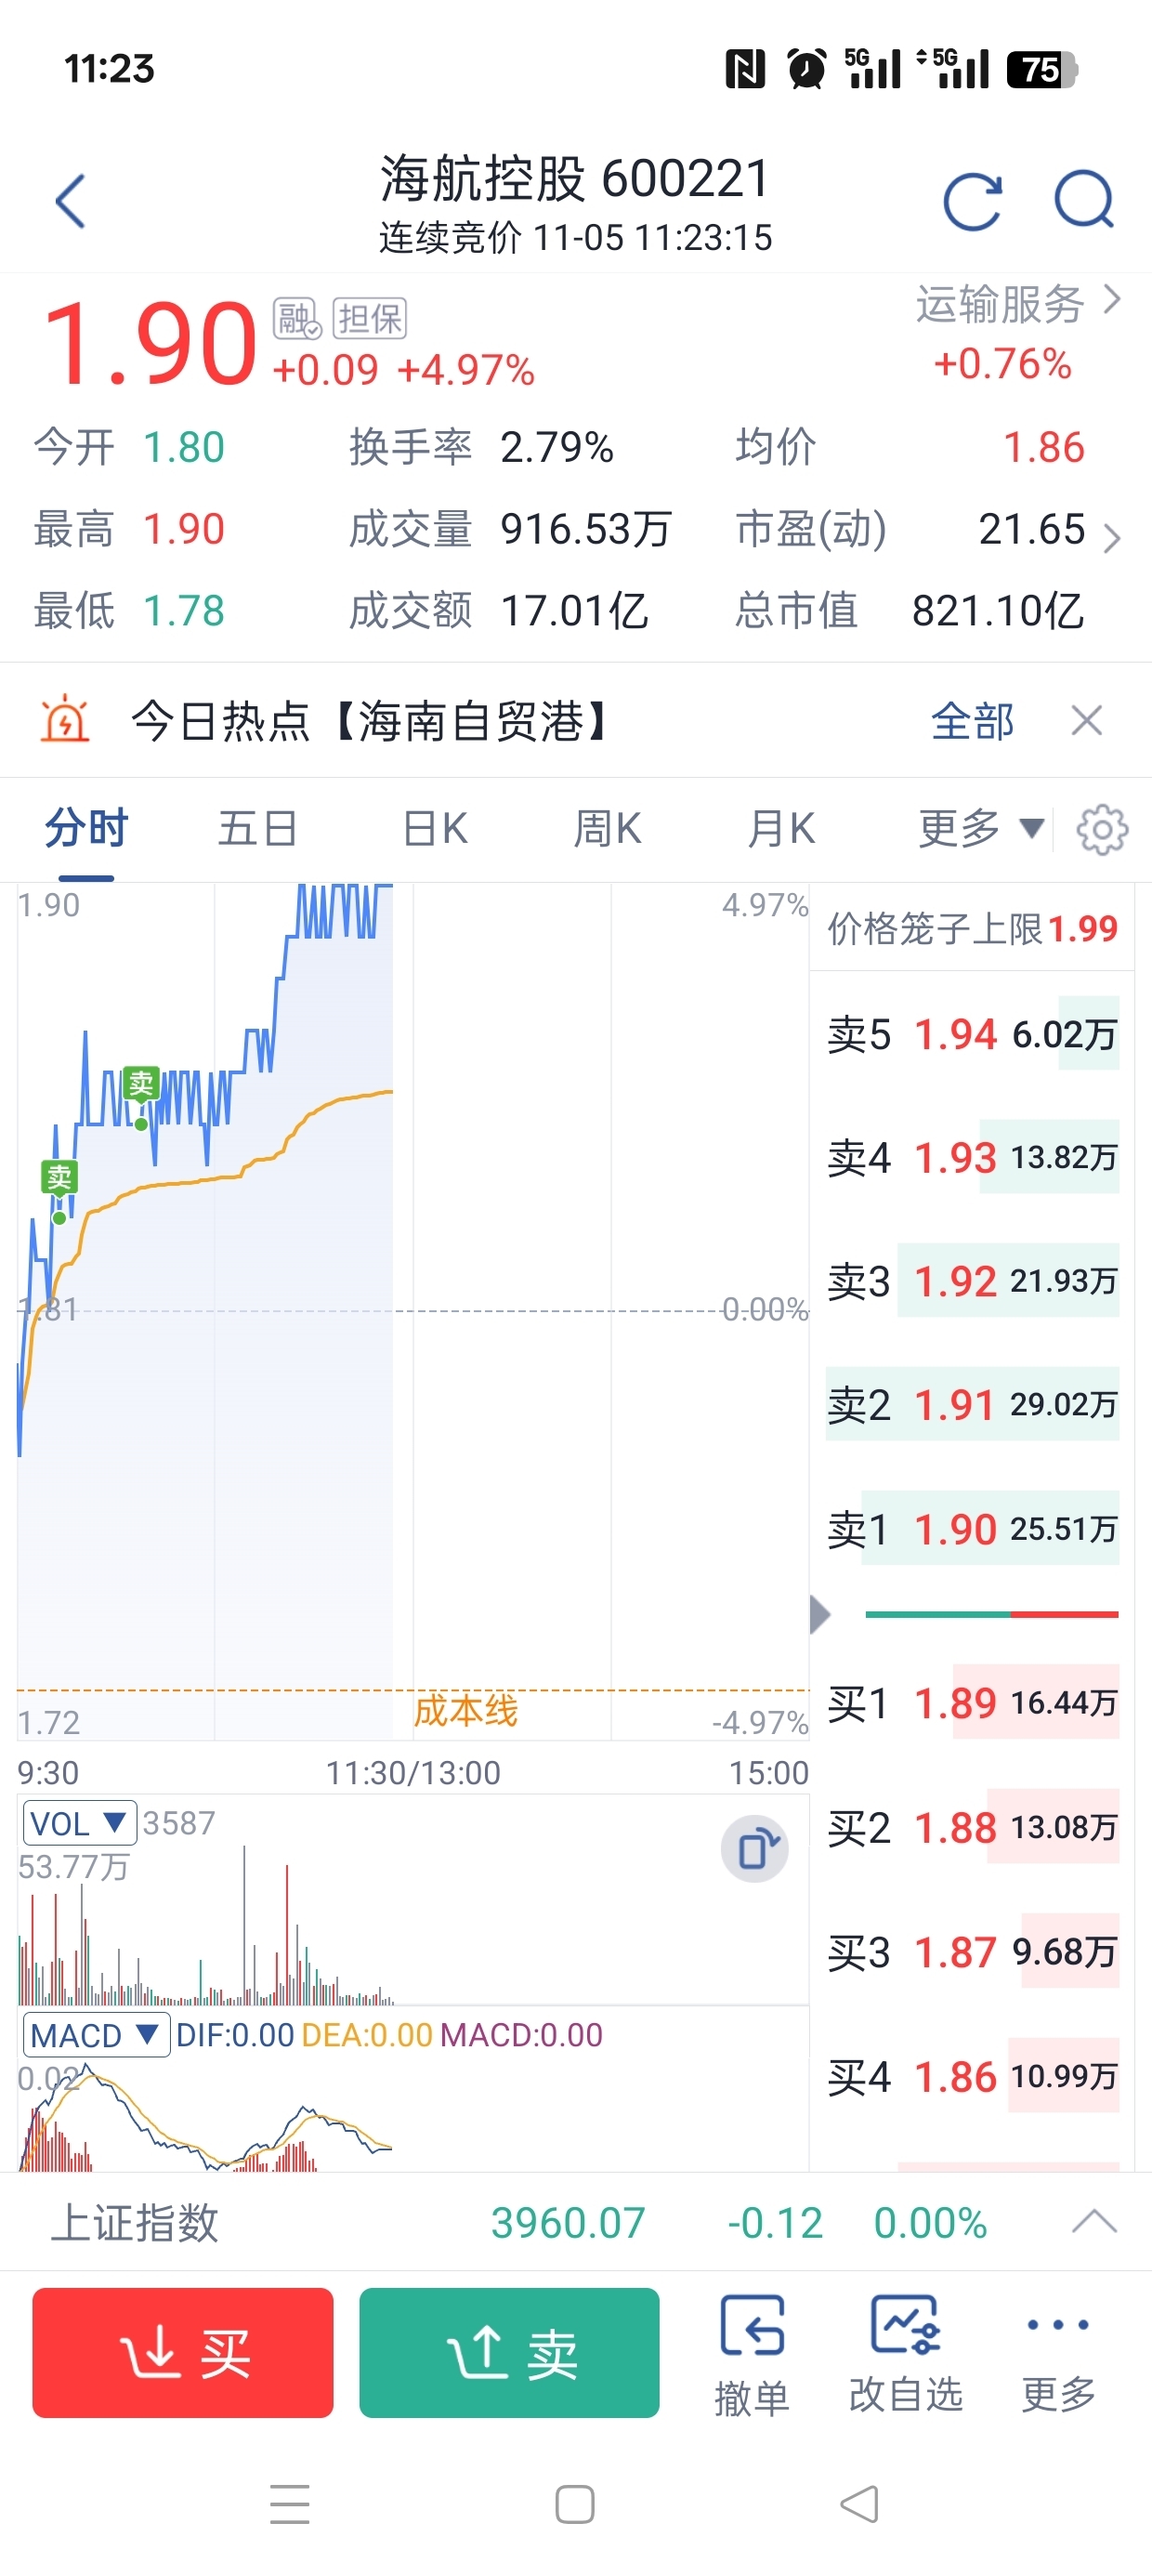1152x2576 pixels.
Task: Open chart settings gear icon
Action: [1102, 829]
